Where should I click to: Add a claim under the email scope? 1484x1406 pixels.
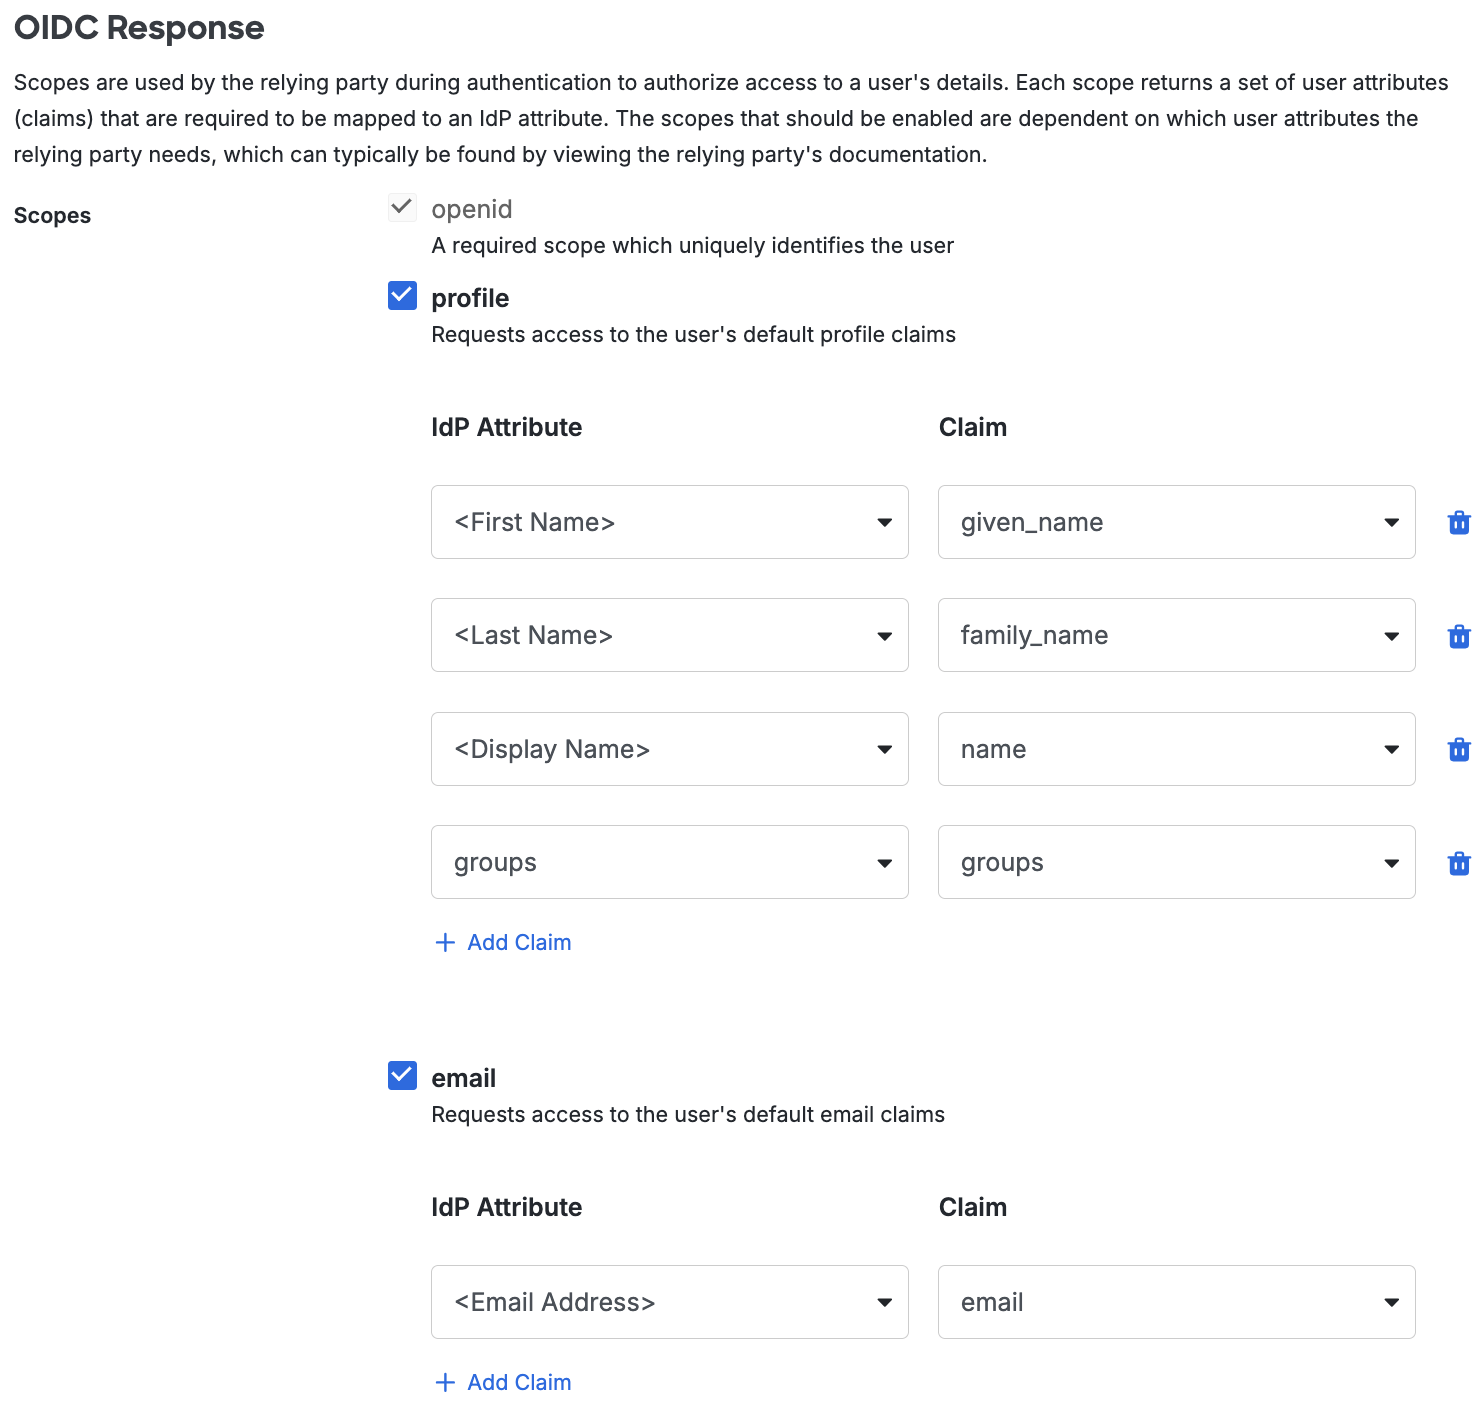click(x=501, y=1382)
